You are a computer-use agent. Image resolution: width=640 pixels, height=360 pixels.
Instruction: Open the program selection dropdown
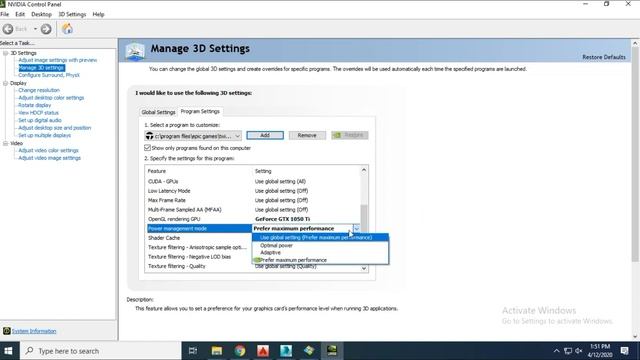pyautogui.click(x=193, y=136)
